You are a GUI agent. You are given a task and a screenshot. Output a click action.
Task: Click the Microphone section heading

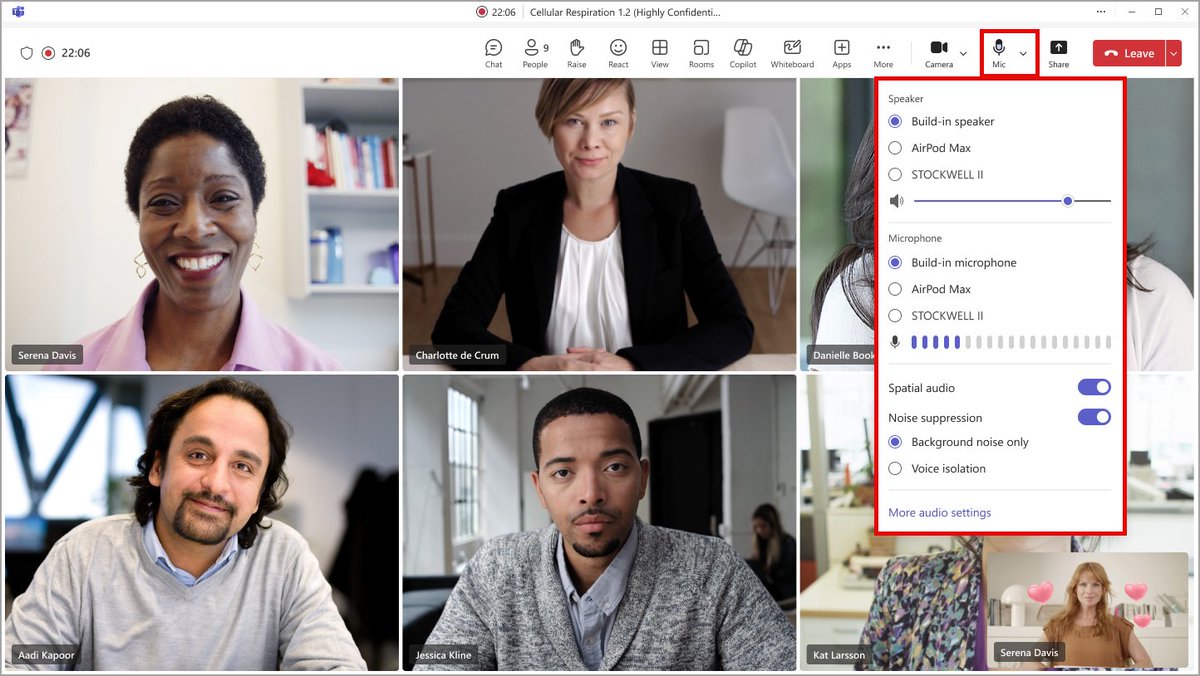915,239
